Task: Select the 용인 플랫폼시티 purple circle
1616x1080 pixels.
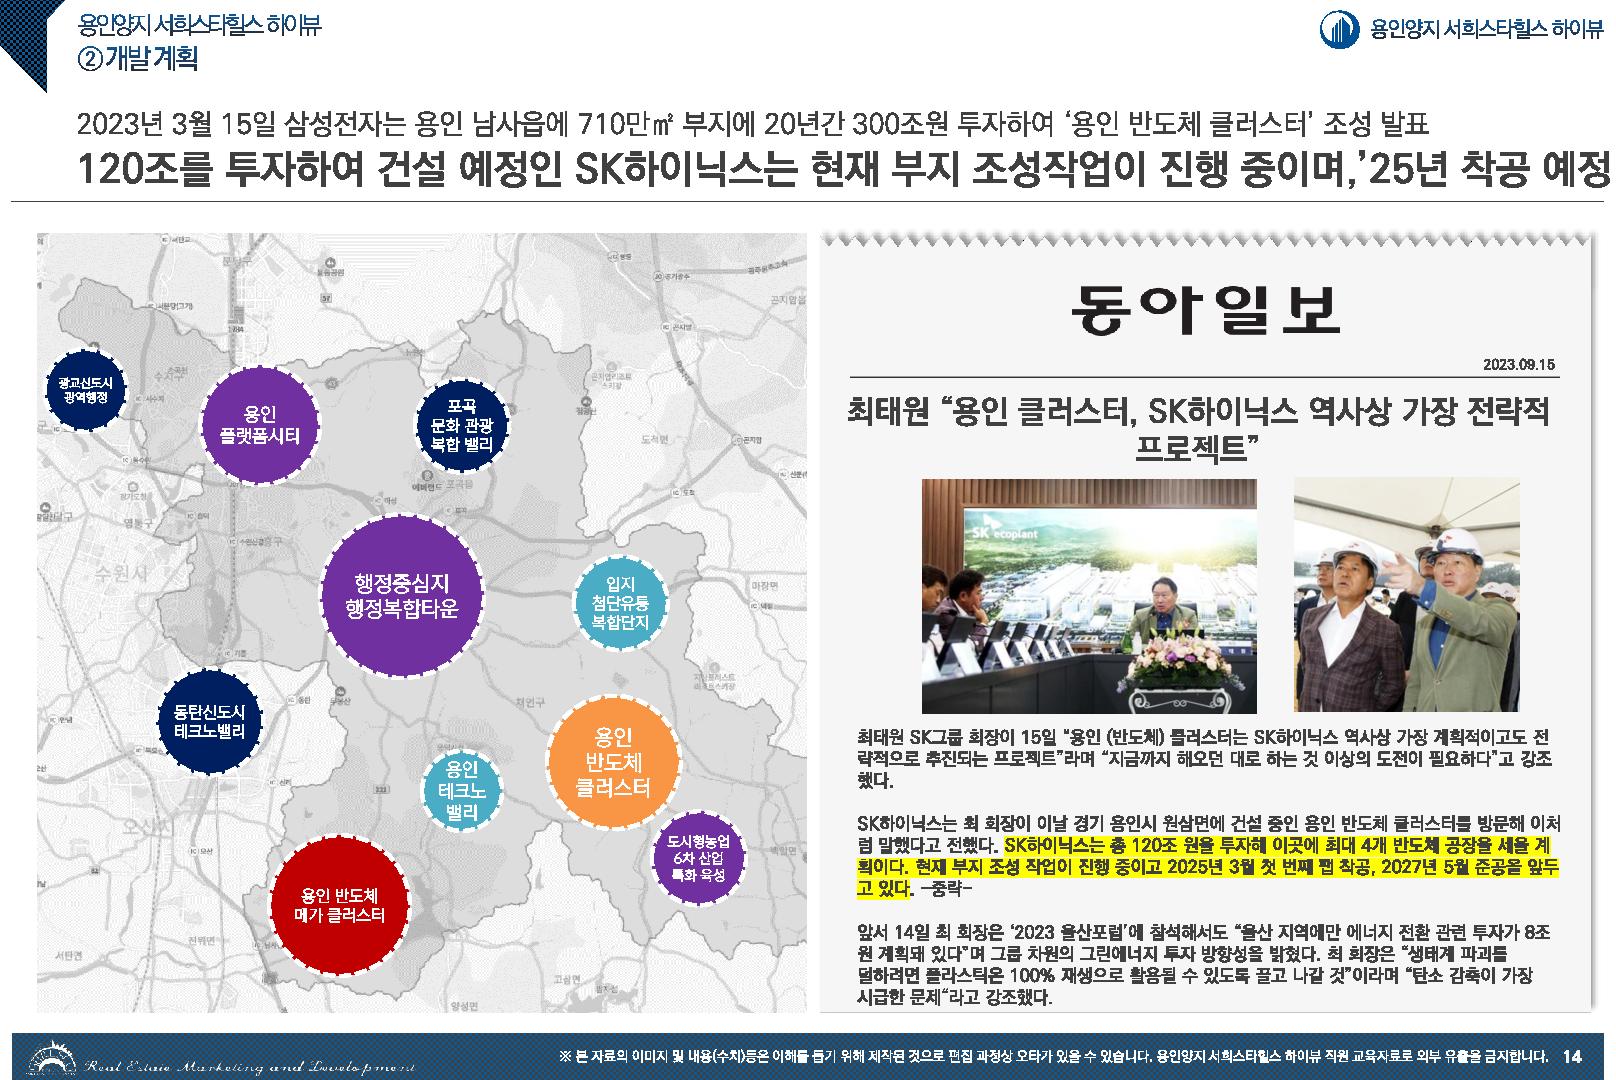Action: point(260,424)
